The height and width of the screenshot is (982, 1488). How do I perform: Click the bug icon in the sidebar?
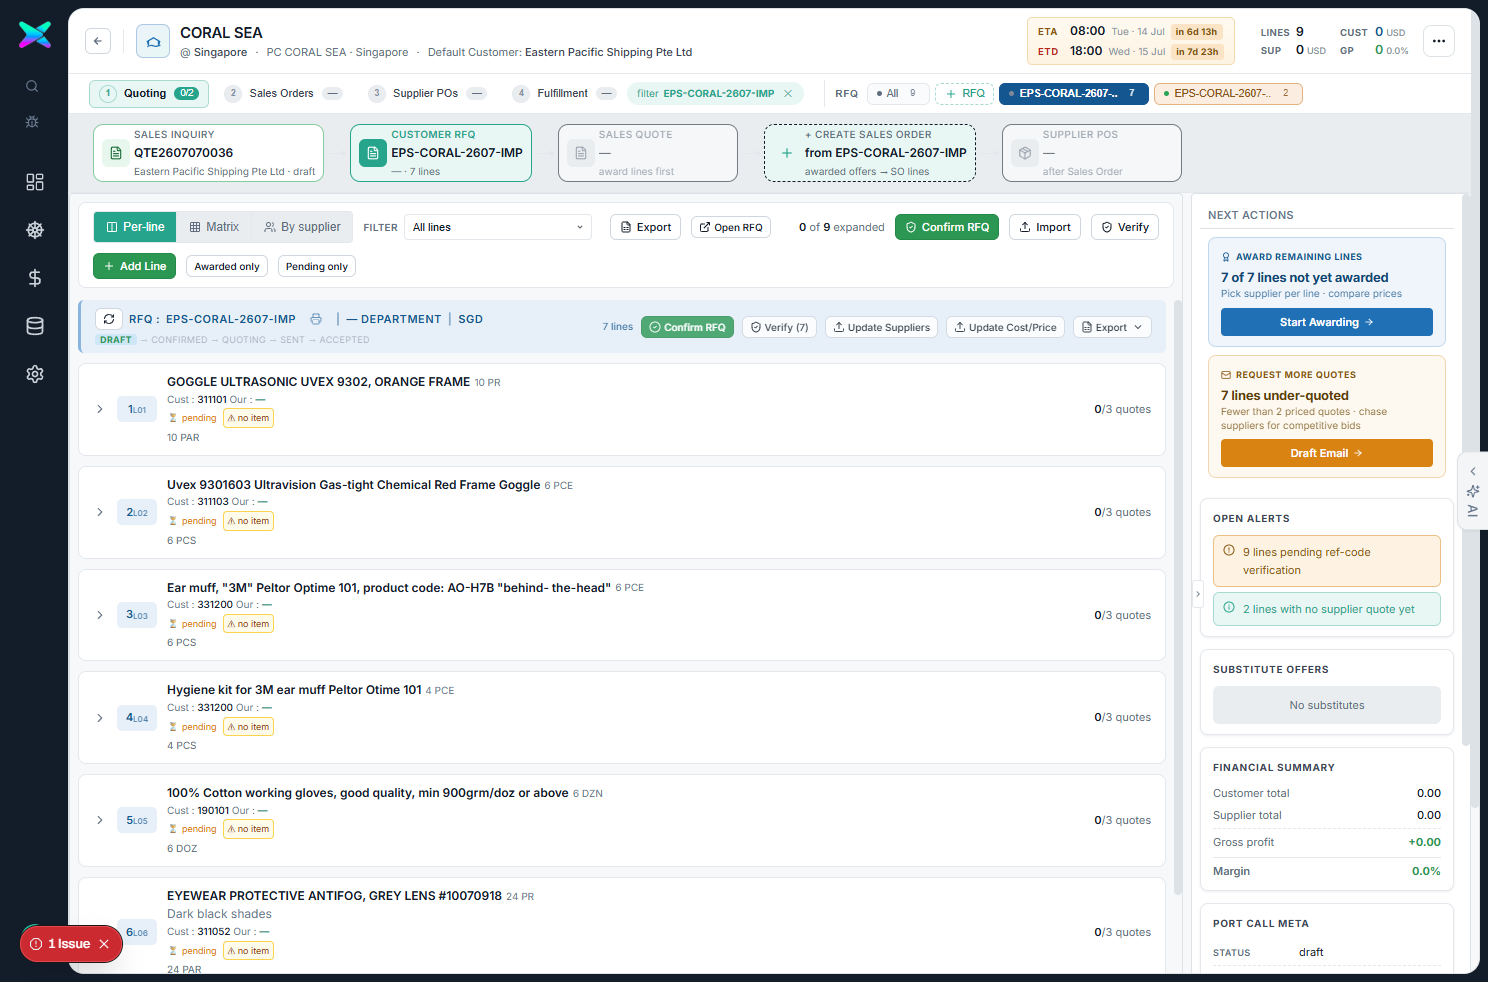coord(32,122)
